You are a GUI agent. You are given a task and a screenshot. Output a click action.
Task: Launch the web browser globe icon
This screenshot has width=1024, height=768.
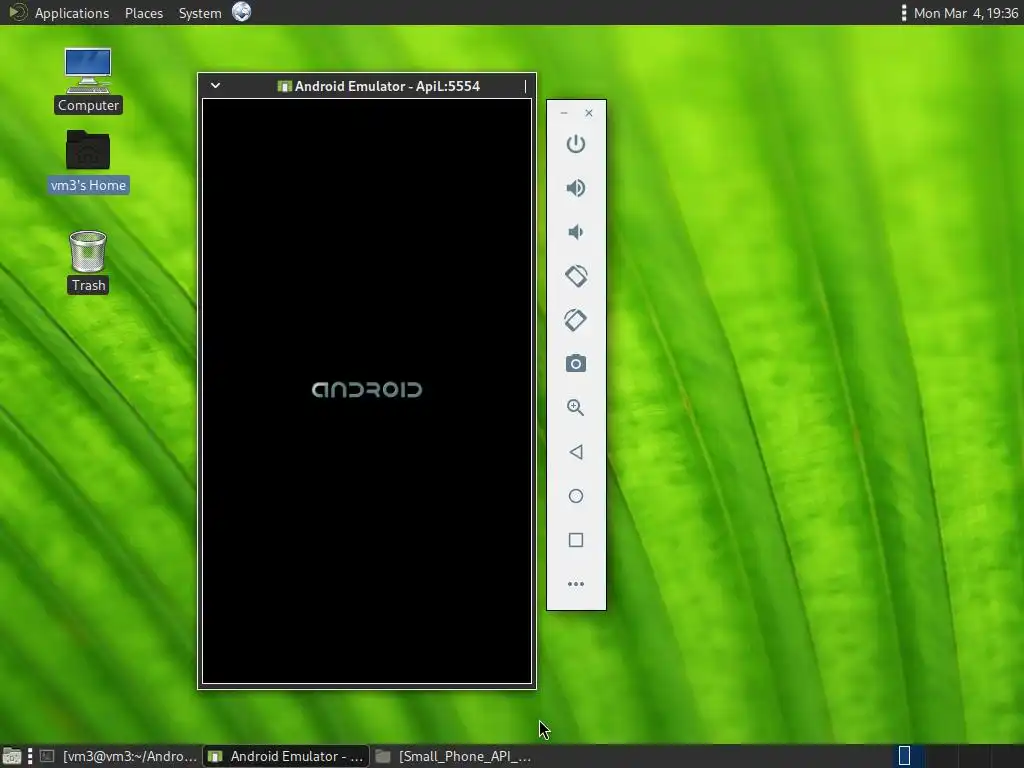[241, 12]
